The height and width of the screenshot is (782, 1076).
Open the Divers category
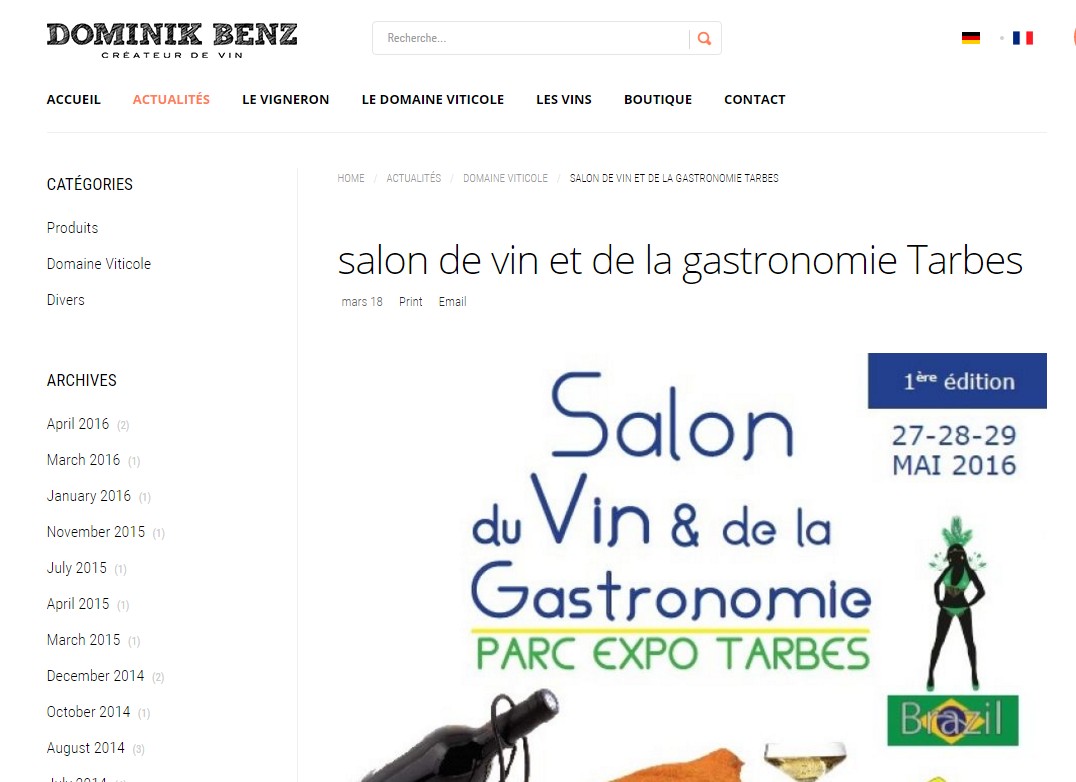tap(65, 300)
